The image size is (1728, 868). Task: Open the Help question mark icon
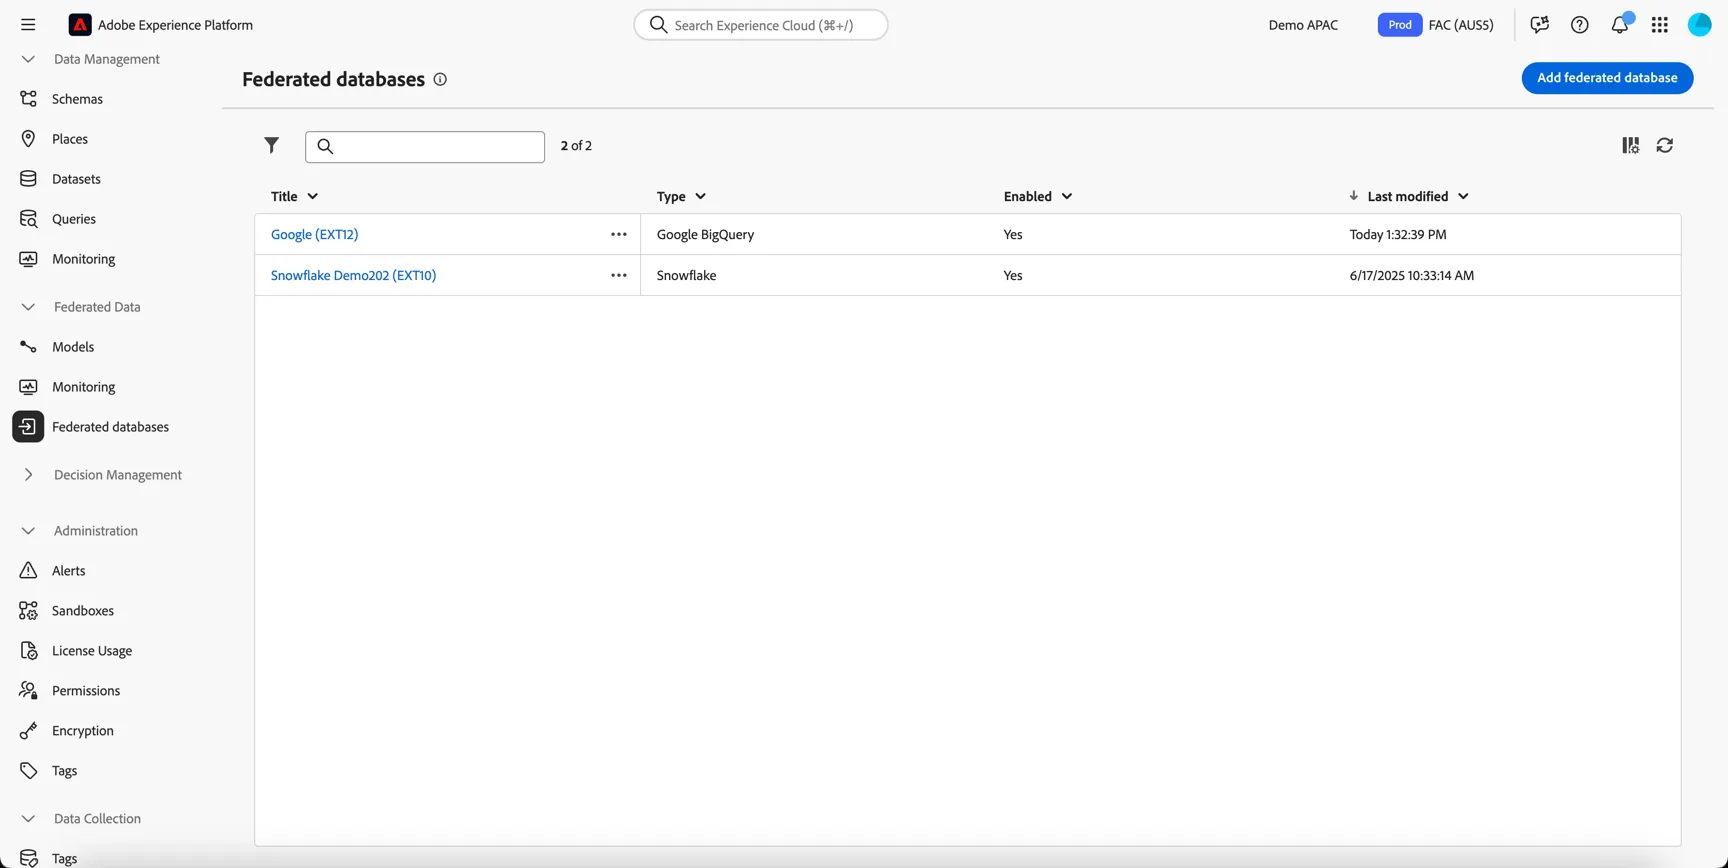[1580, 25]
